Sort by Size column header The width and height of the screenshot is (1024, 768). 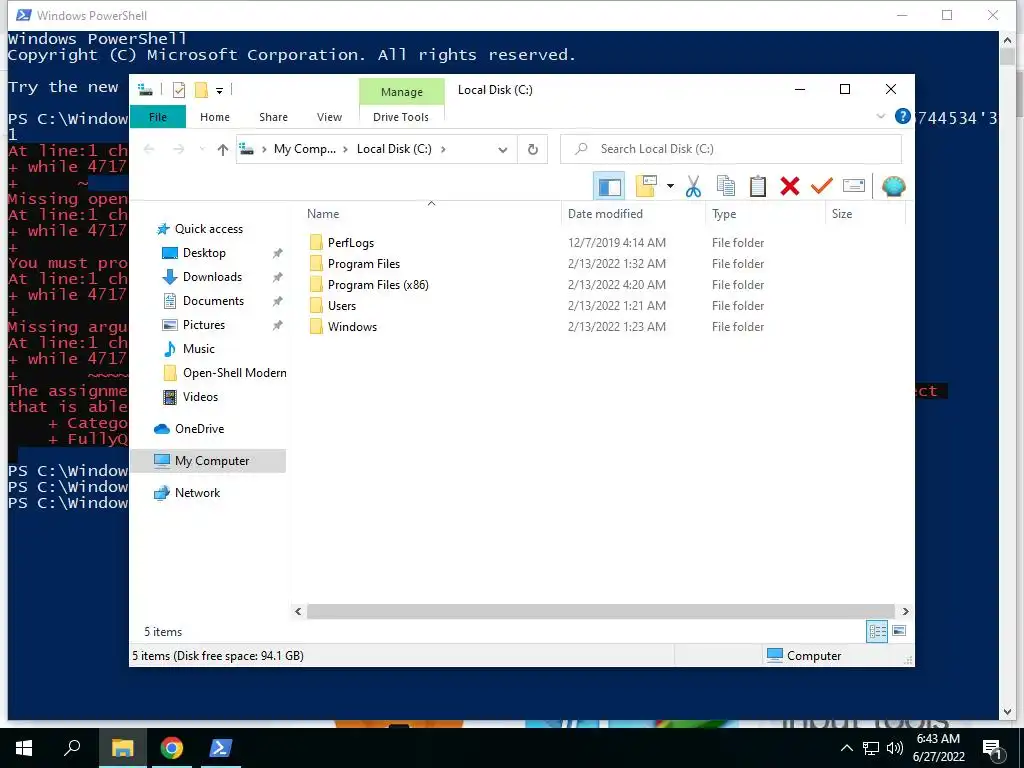pos(865,214)
